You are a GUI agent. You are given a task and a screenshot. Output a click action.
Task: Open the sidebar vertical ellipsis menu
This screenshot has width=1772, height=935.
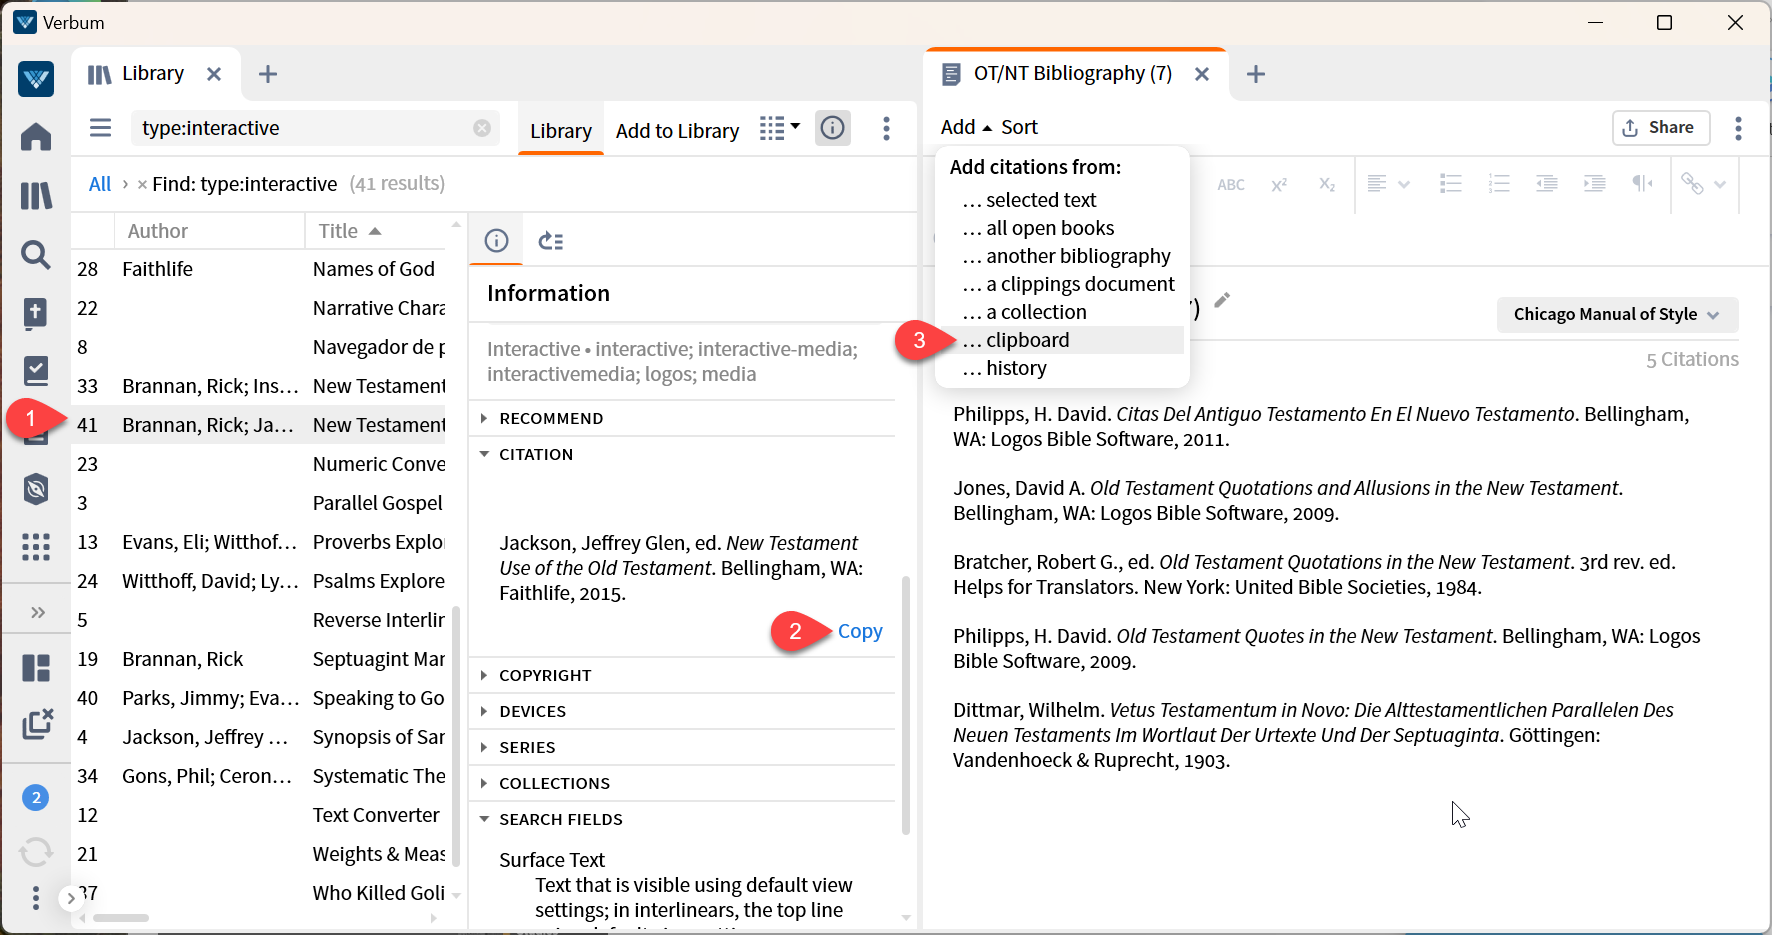pyautogui.click(x=36, y=898)
